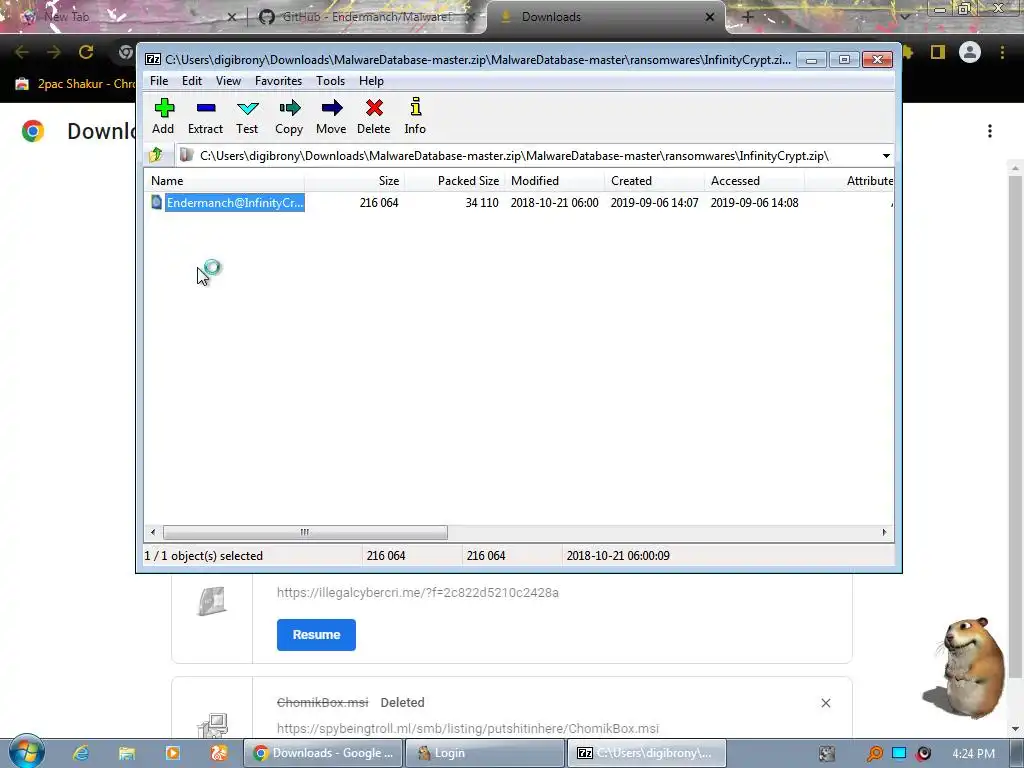
Task: Run the Test toolbar icon
Action: pos(247,116)
